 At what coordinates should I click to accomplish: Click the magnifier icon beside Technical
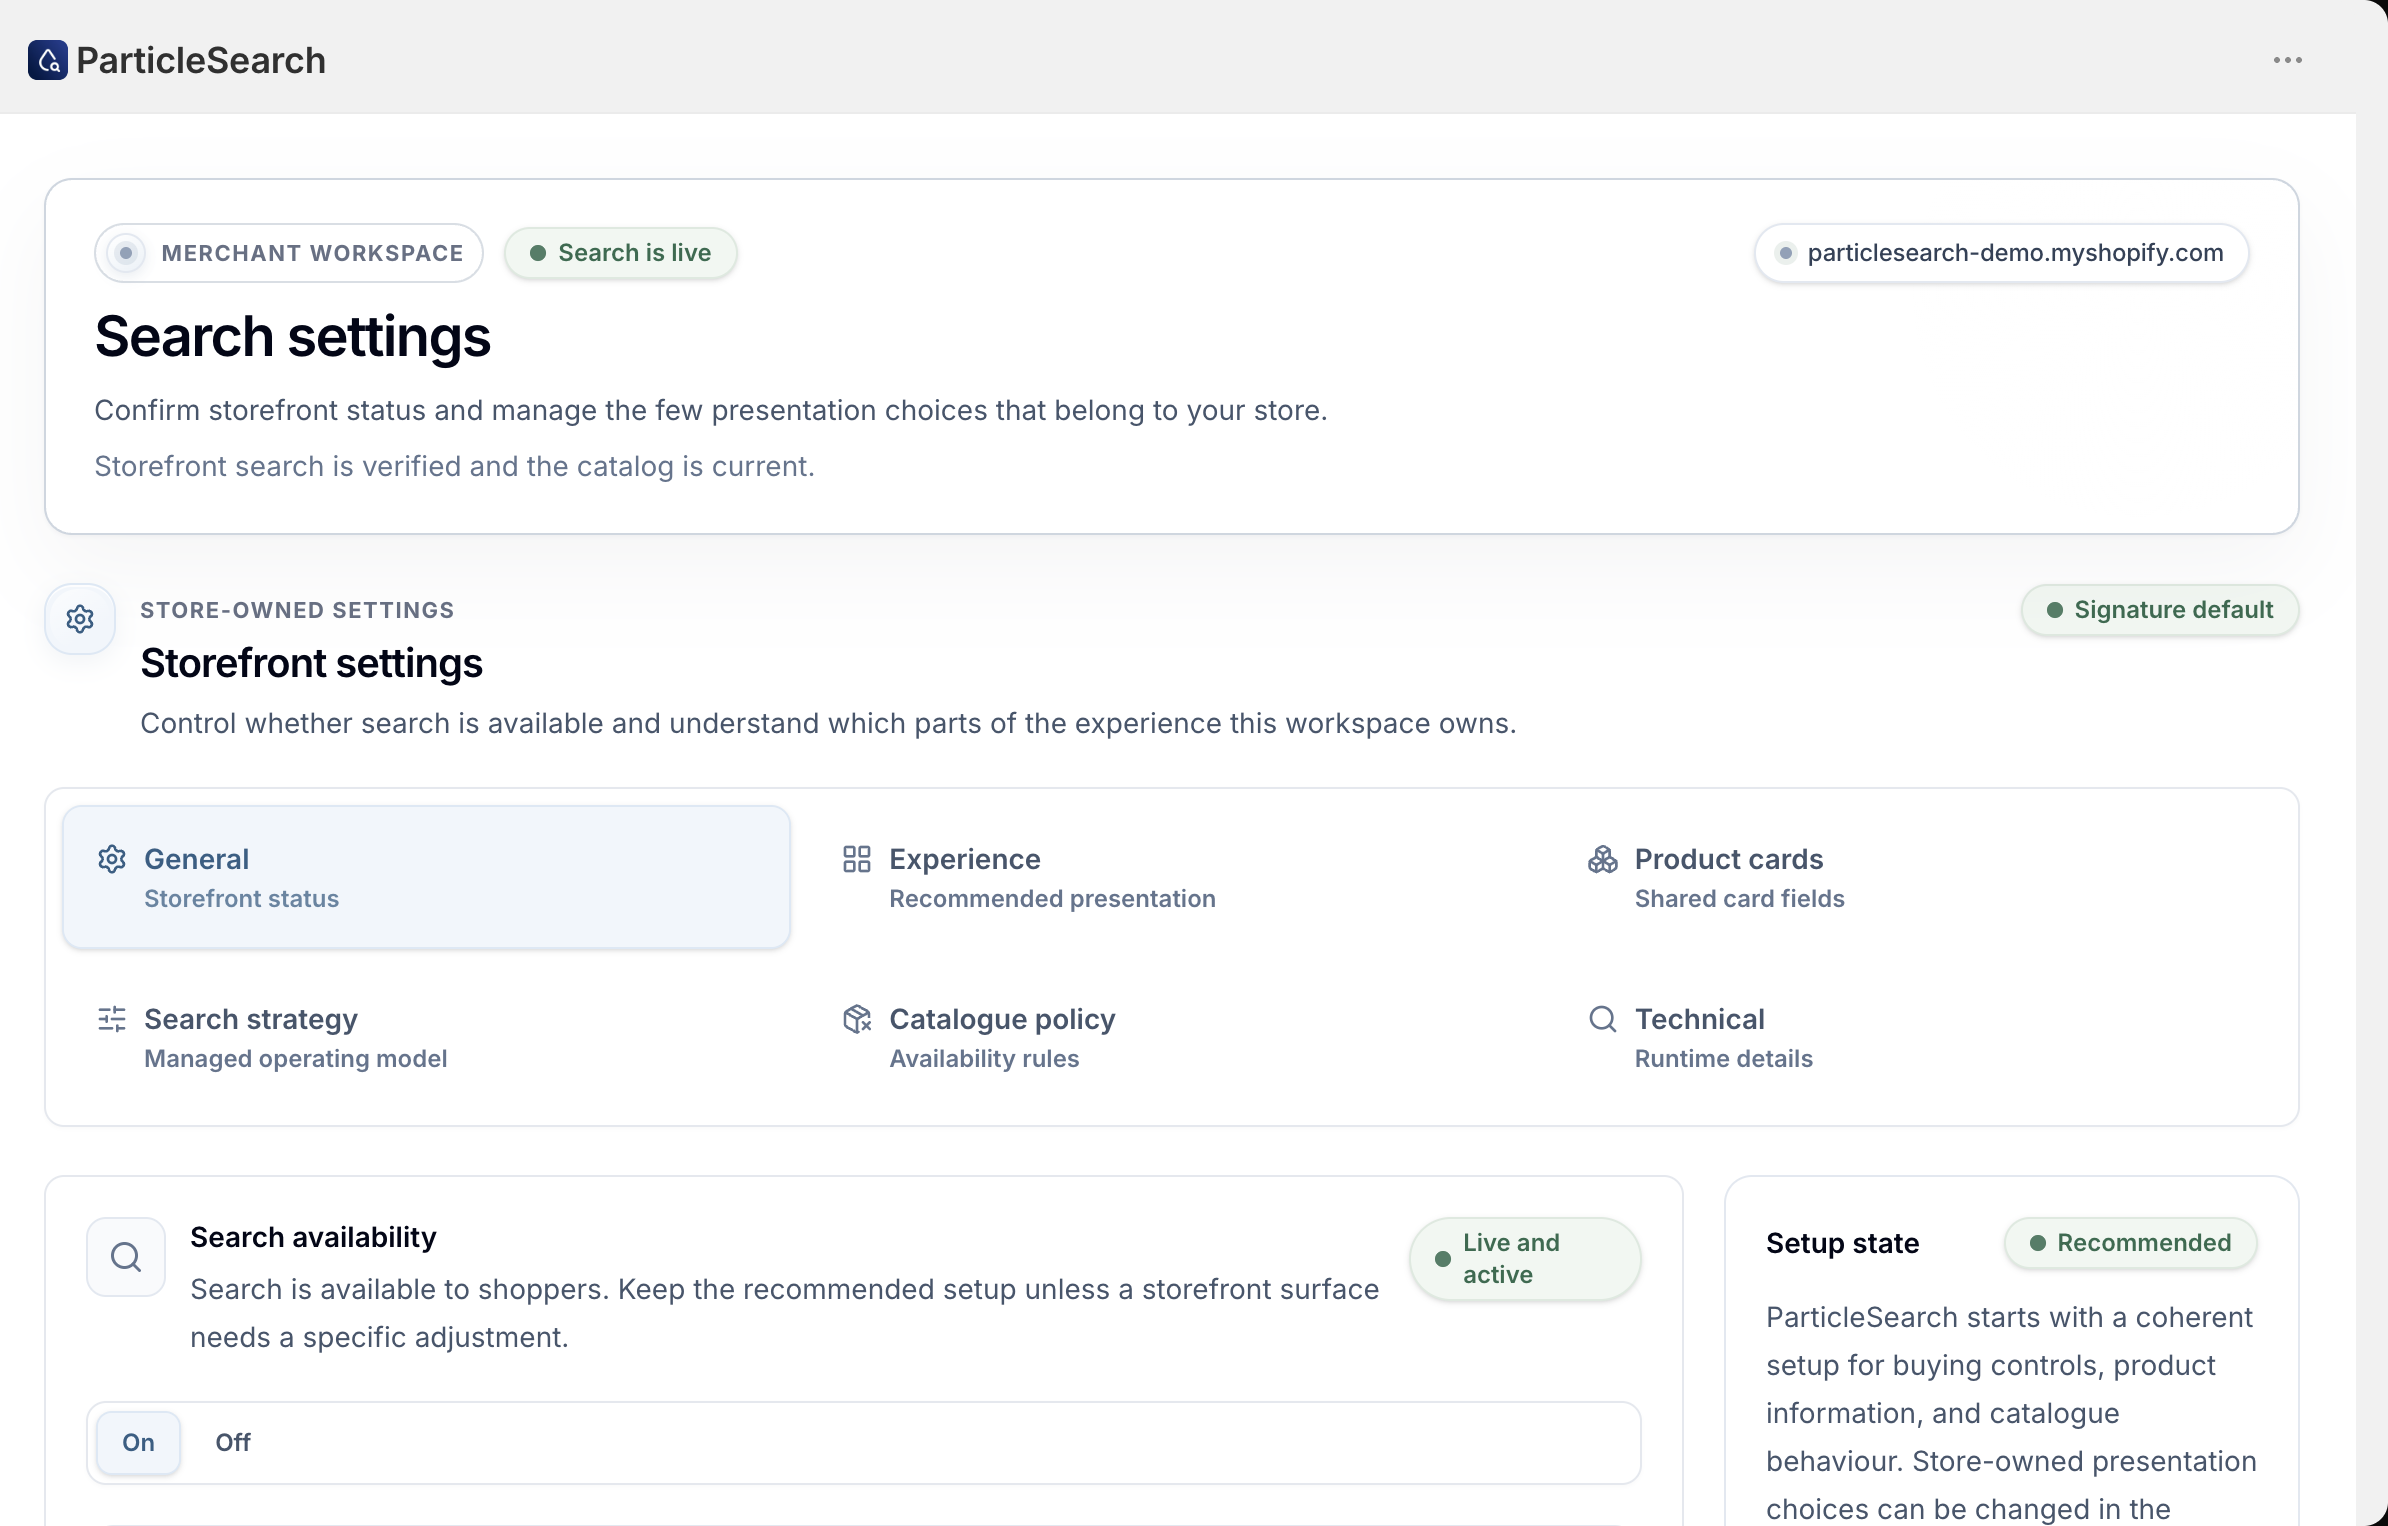(x=1603, y=1019)
